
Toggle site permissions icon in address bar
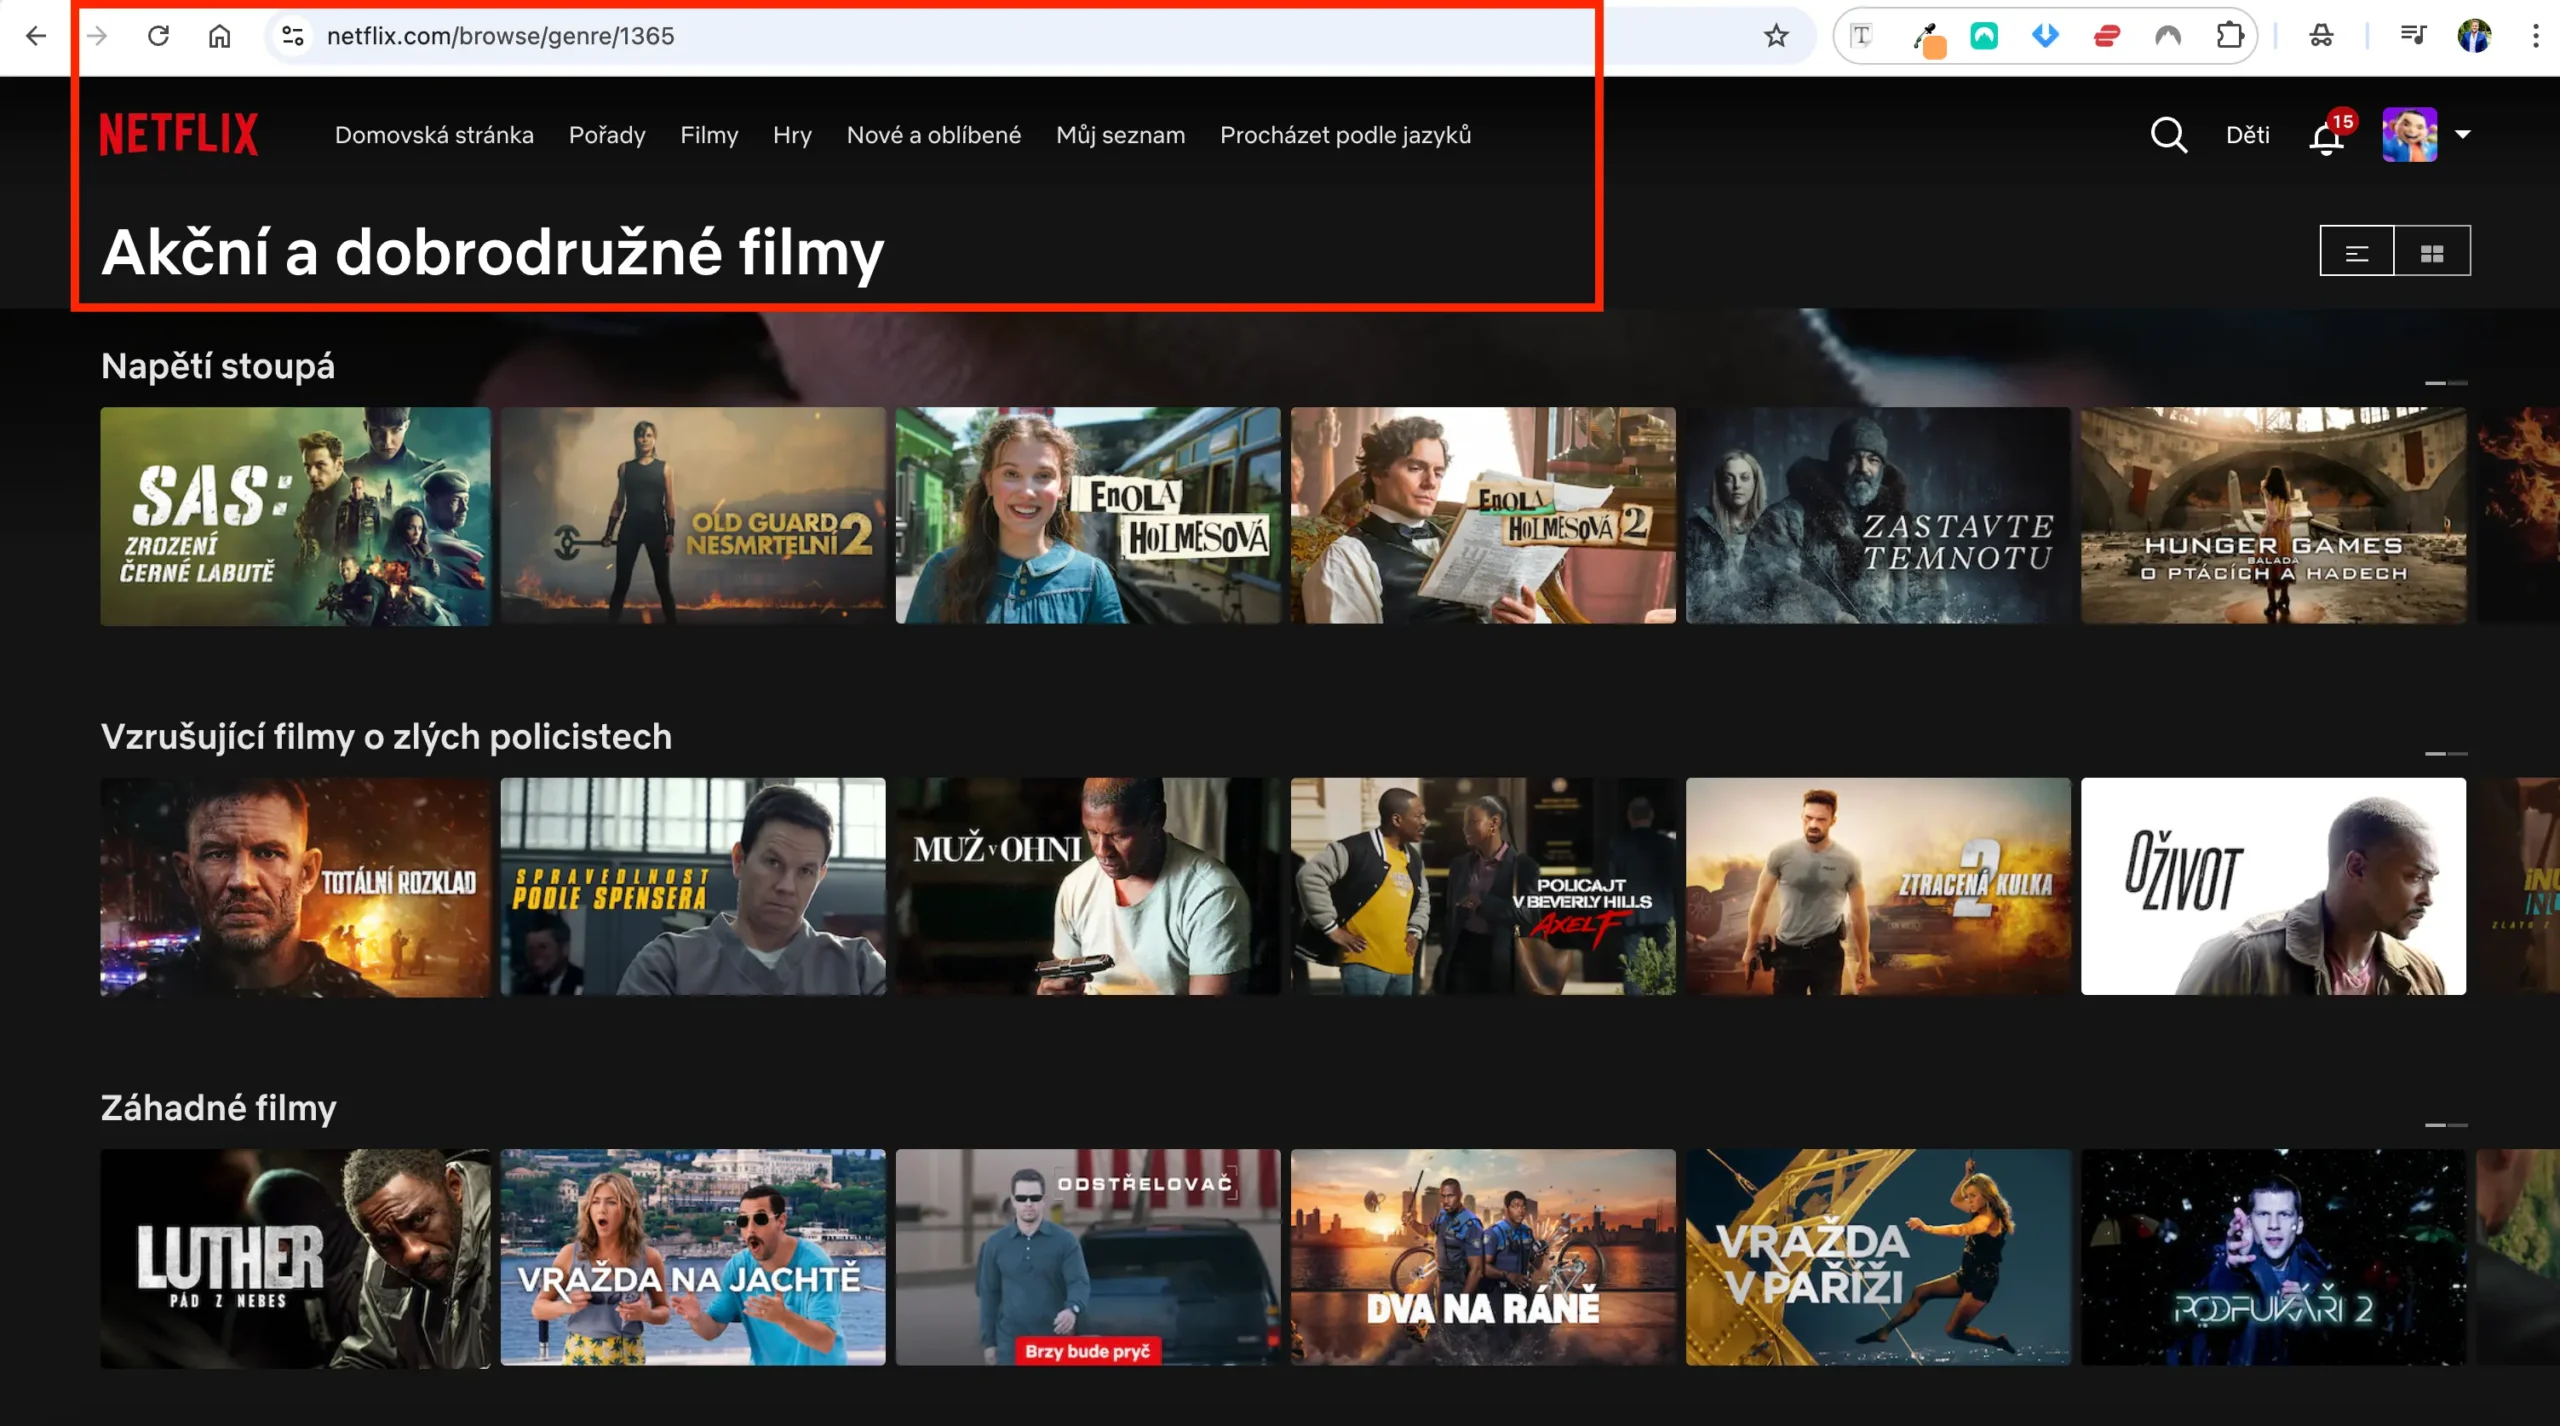[292, 36]
